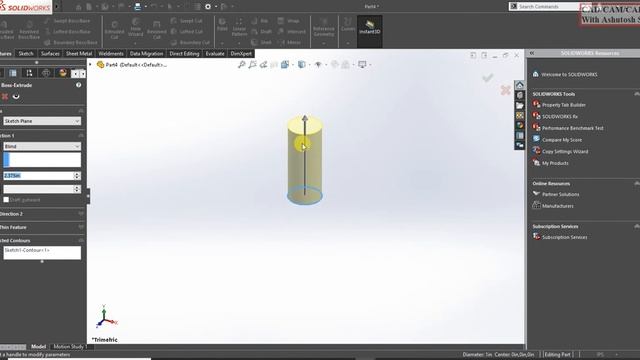Click DisplayManager tab icon
640x360 pixels.
pyautogui.click(x=62, y=73)
